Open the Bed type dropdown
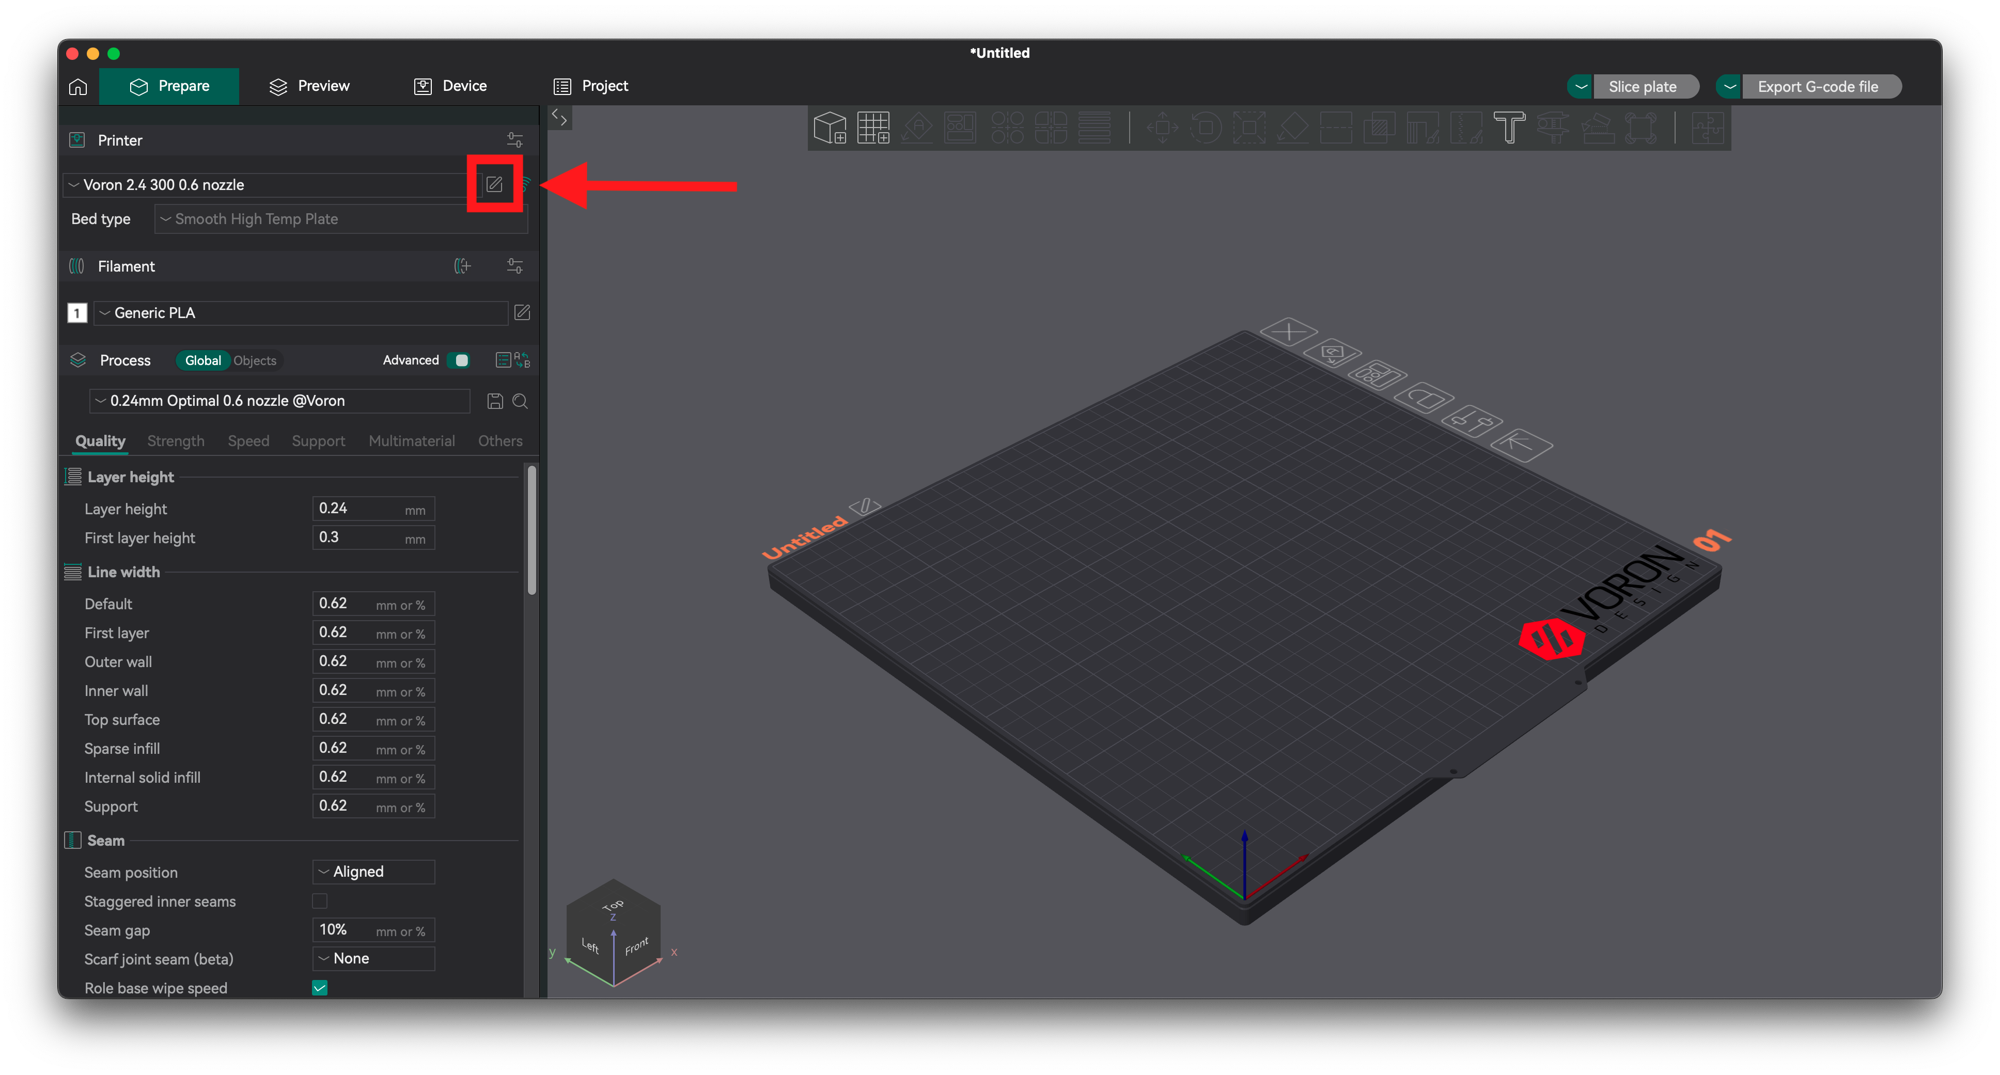This screenshot has height=1075, width=2000. point(341,219)
